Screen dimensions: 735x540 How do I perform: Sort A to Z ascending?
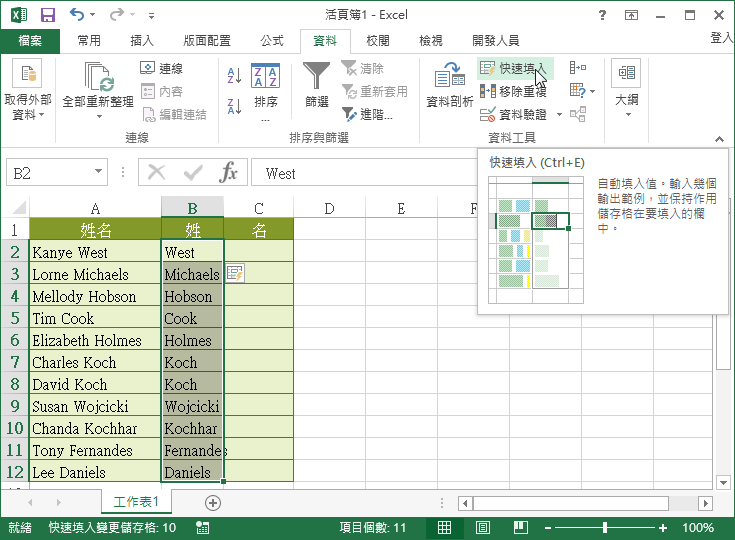tap(234, 75)
